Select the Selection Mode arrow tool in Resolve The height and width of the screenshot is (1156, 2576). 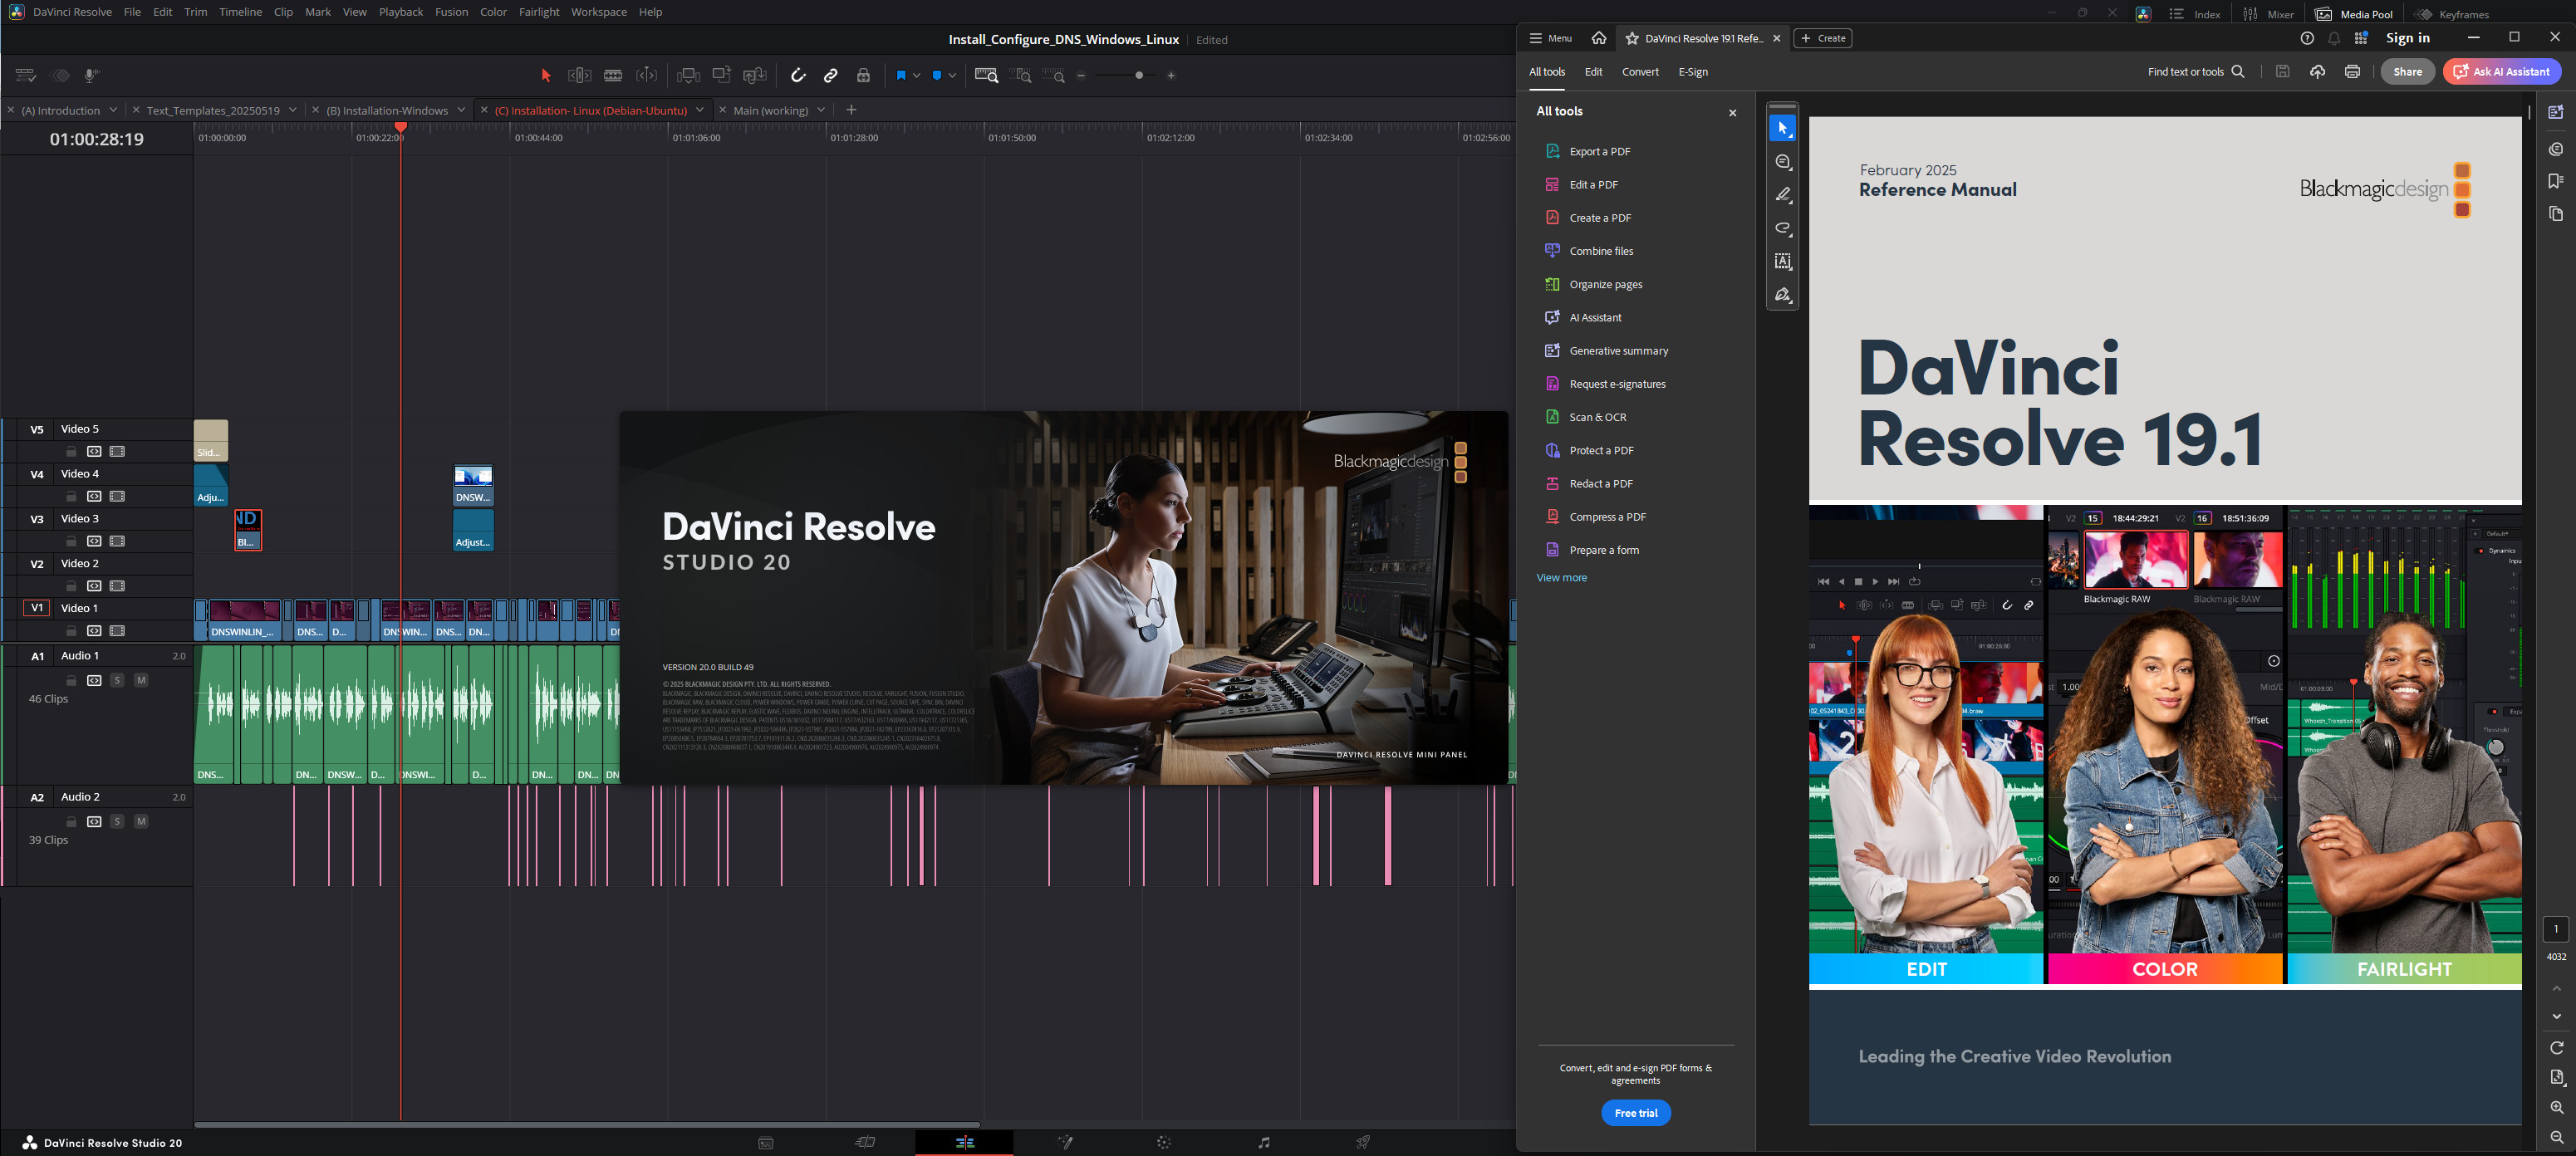click(x=546, y=75)
